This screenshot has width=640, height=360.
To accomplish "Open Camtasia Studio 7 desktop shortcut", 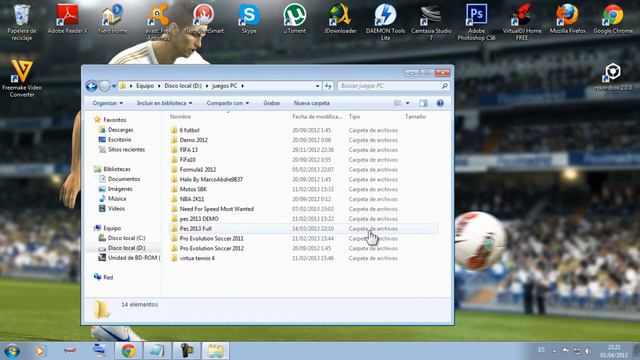I will [x=431, y=22].
